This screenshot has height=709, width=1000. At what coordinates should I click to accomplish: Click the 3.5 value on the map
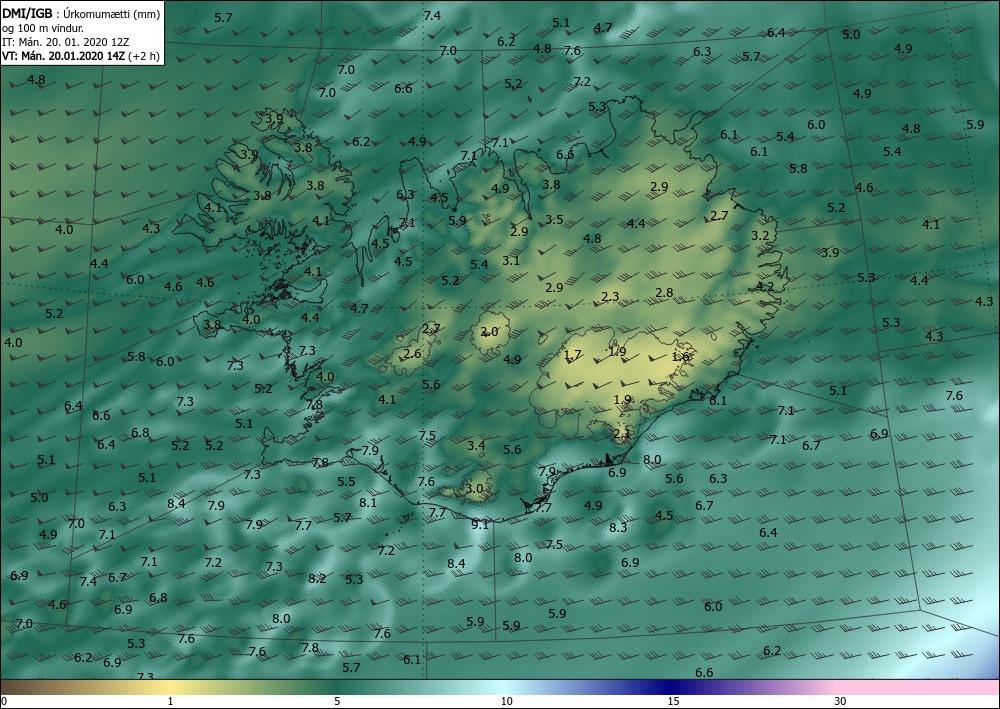tap(554, 219)
